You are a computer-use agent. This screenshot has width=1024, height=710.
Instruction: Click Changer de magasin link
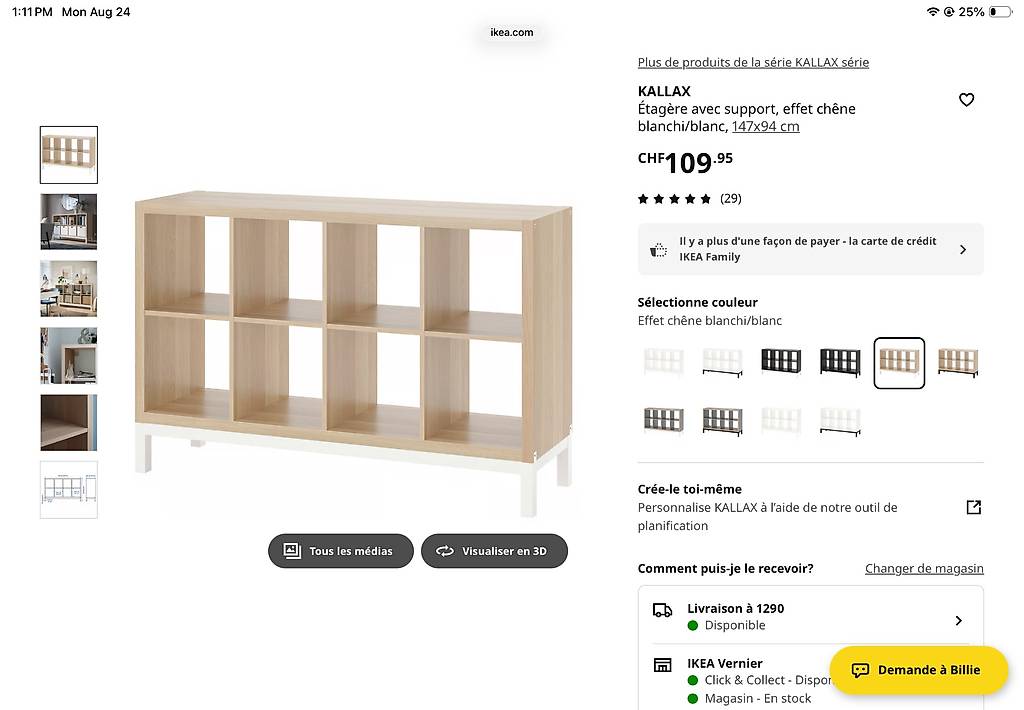[924, 568]
